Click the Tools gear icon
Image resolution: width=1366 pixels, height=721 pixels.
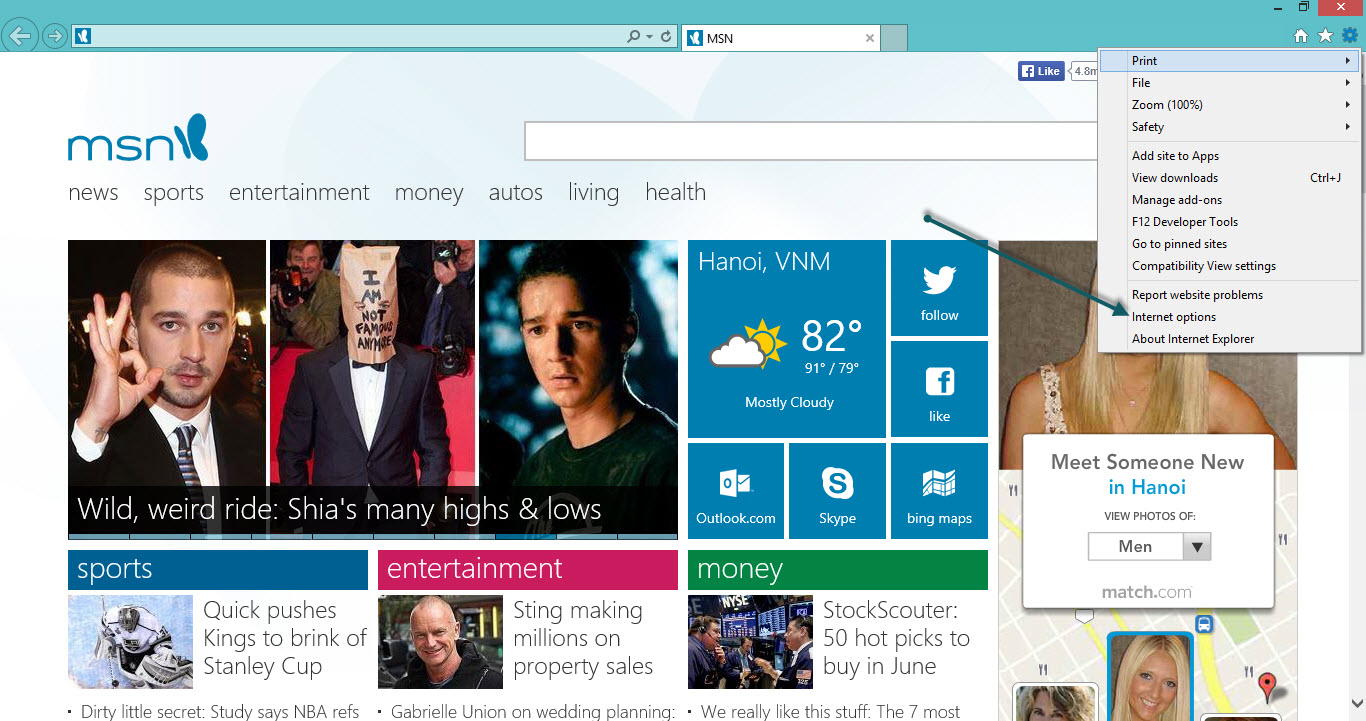tap(1350, 36)
